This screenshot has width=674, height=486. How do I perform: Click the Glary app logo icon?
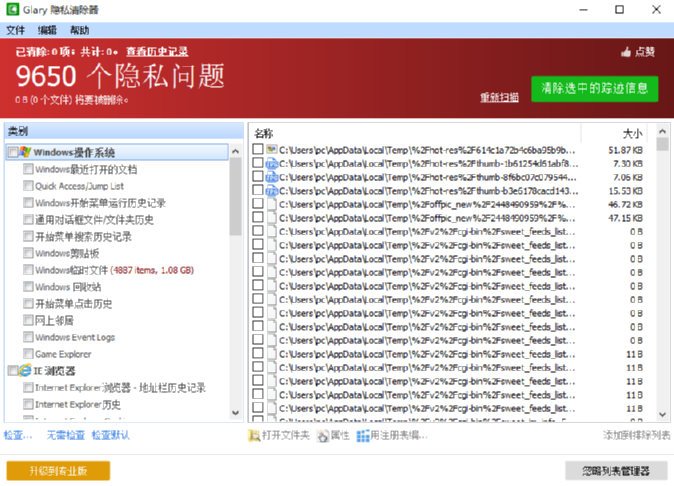[12, 9]
